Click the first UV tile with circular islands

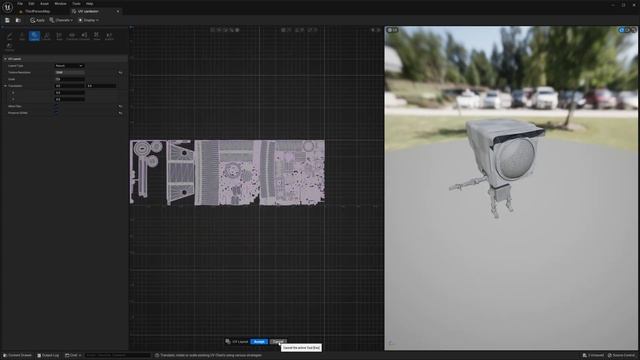point(148,172)
